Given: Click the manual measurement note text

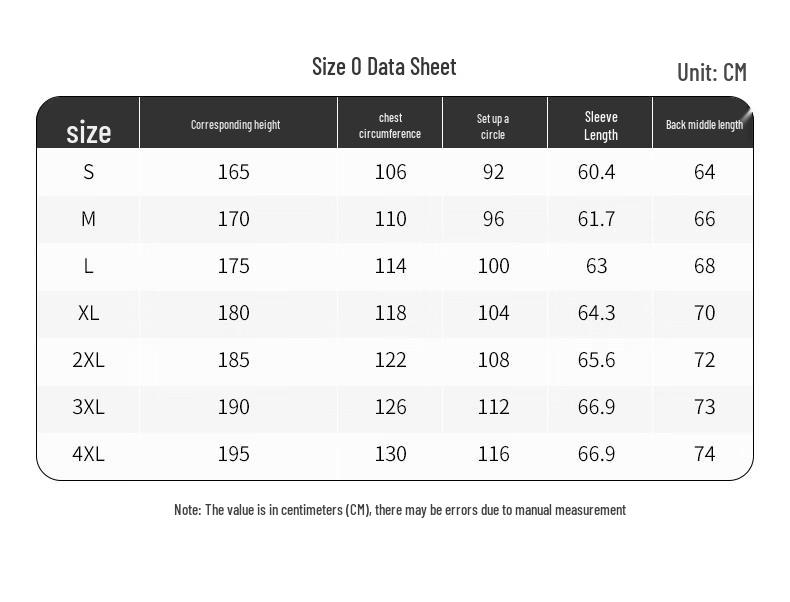Looking at the screenshot, I should (x=400, y=510).
